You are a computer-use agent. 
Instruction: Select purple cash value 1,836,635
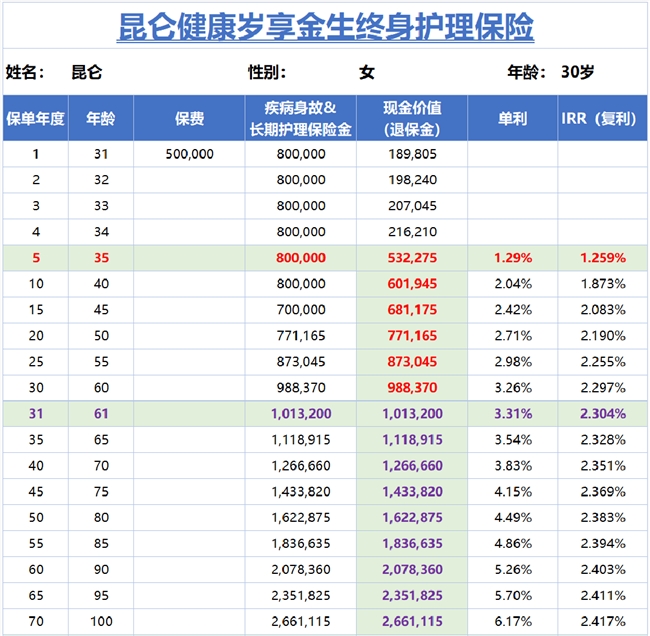pos(412,544)
